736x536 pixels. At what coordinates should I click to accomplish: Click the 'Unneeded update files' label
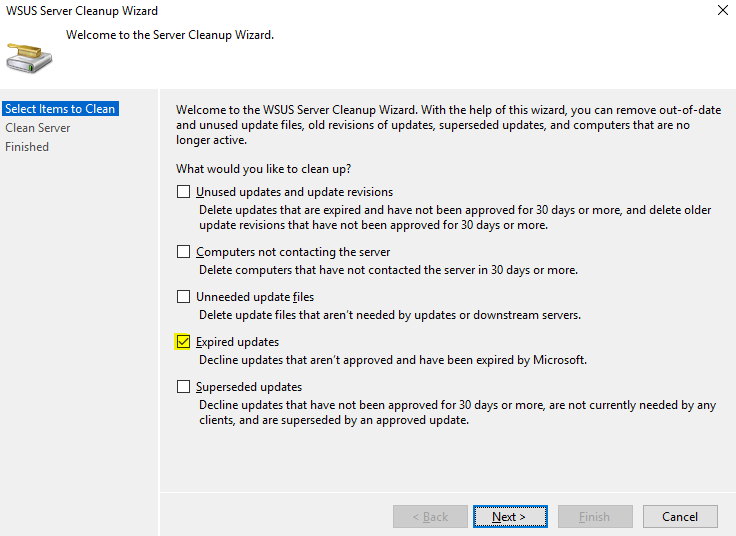(x=255, y=297)
